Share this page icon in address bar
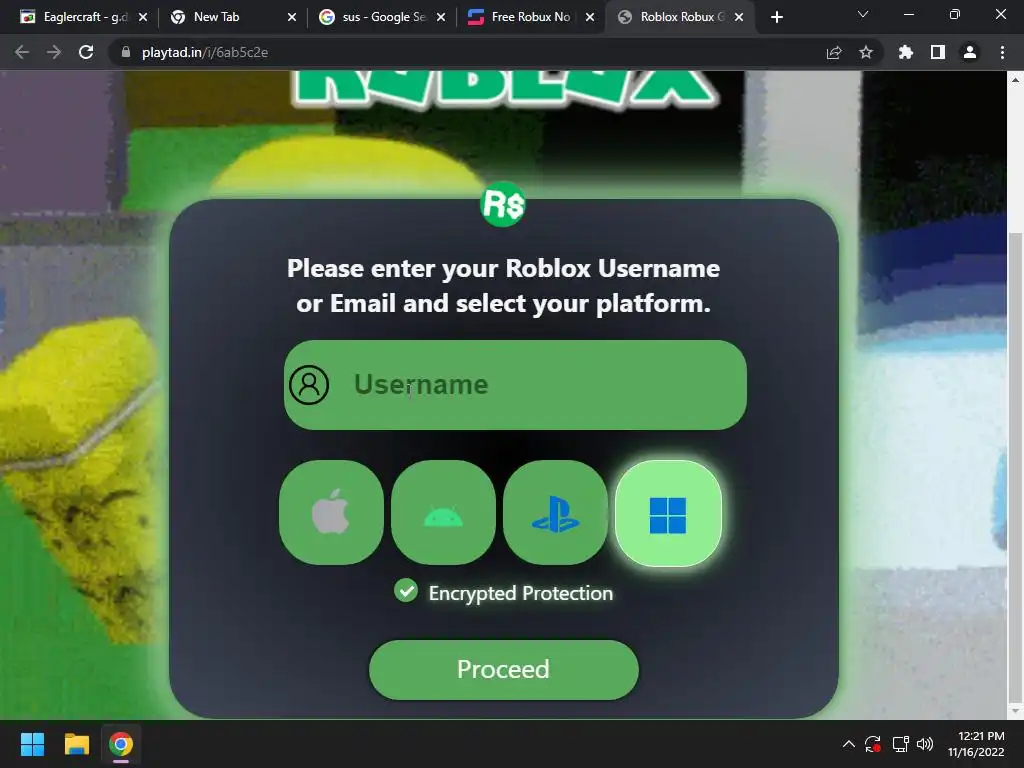The width and height of the screenshot is (1024, 768). point(834,52)
